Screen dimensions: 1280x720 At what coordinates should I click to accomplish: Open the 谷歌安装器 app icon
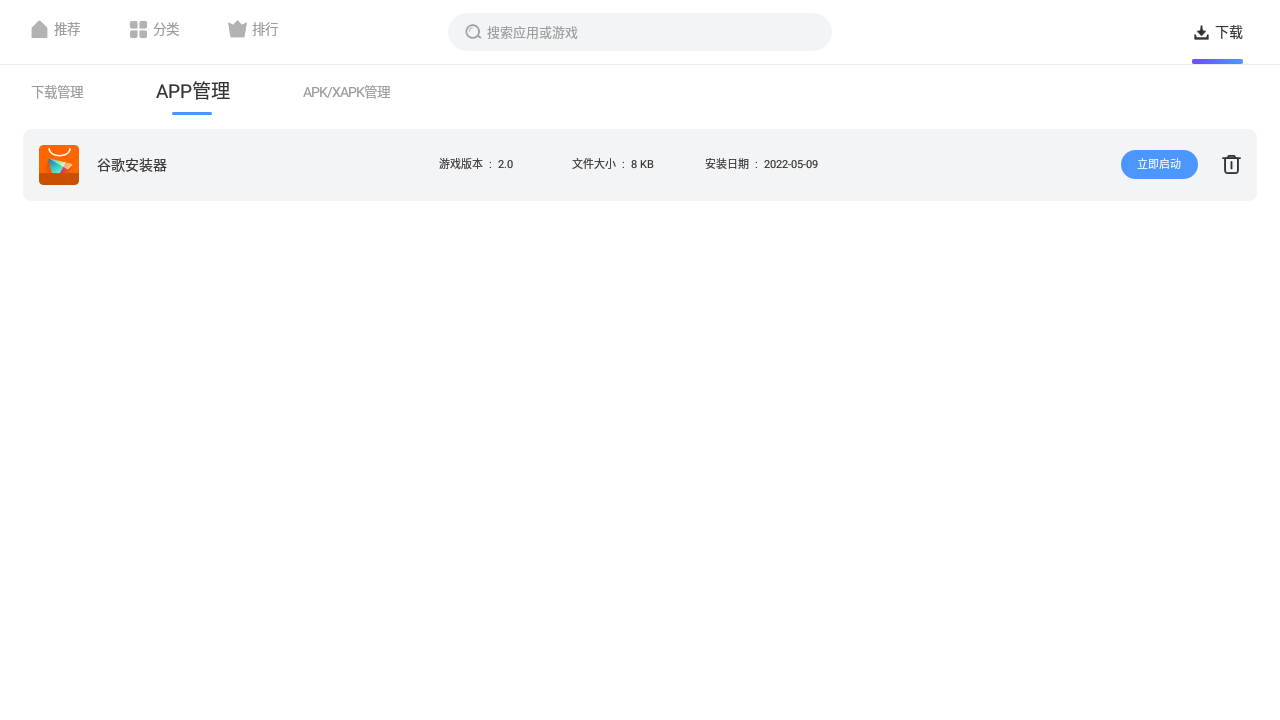point(58,164)
